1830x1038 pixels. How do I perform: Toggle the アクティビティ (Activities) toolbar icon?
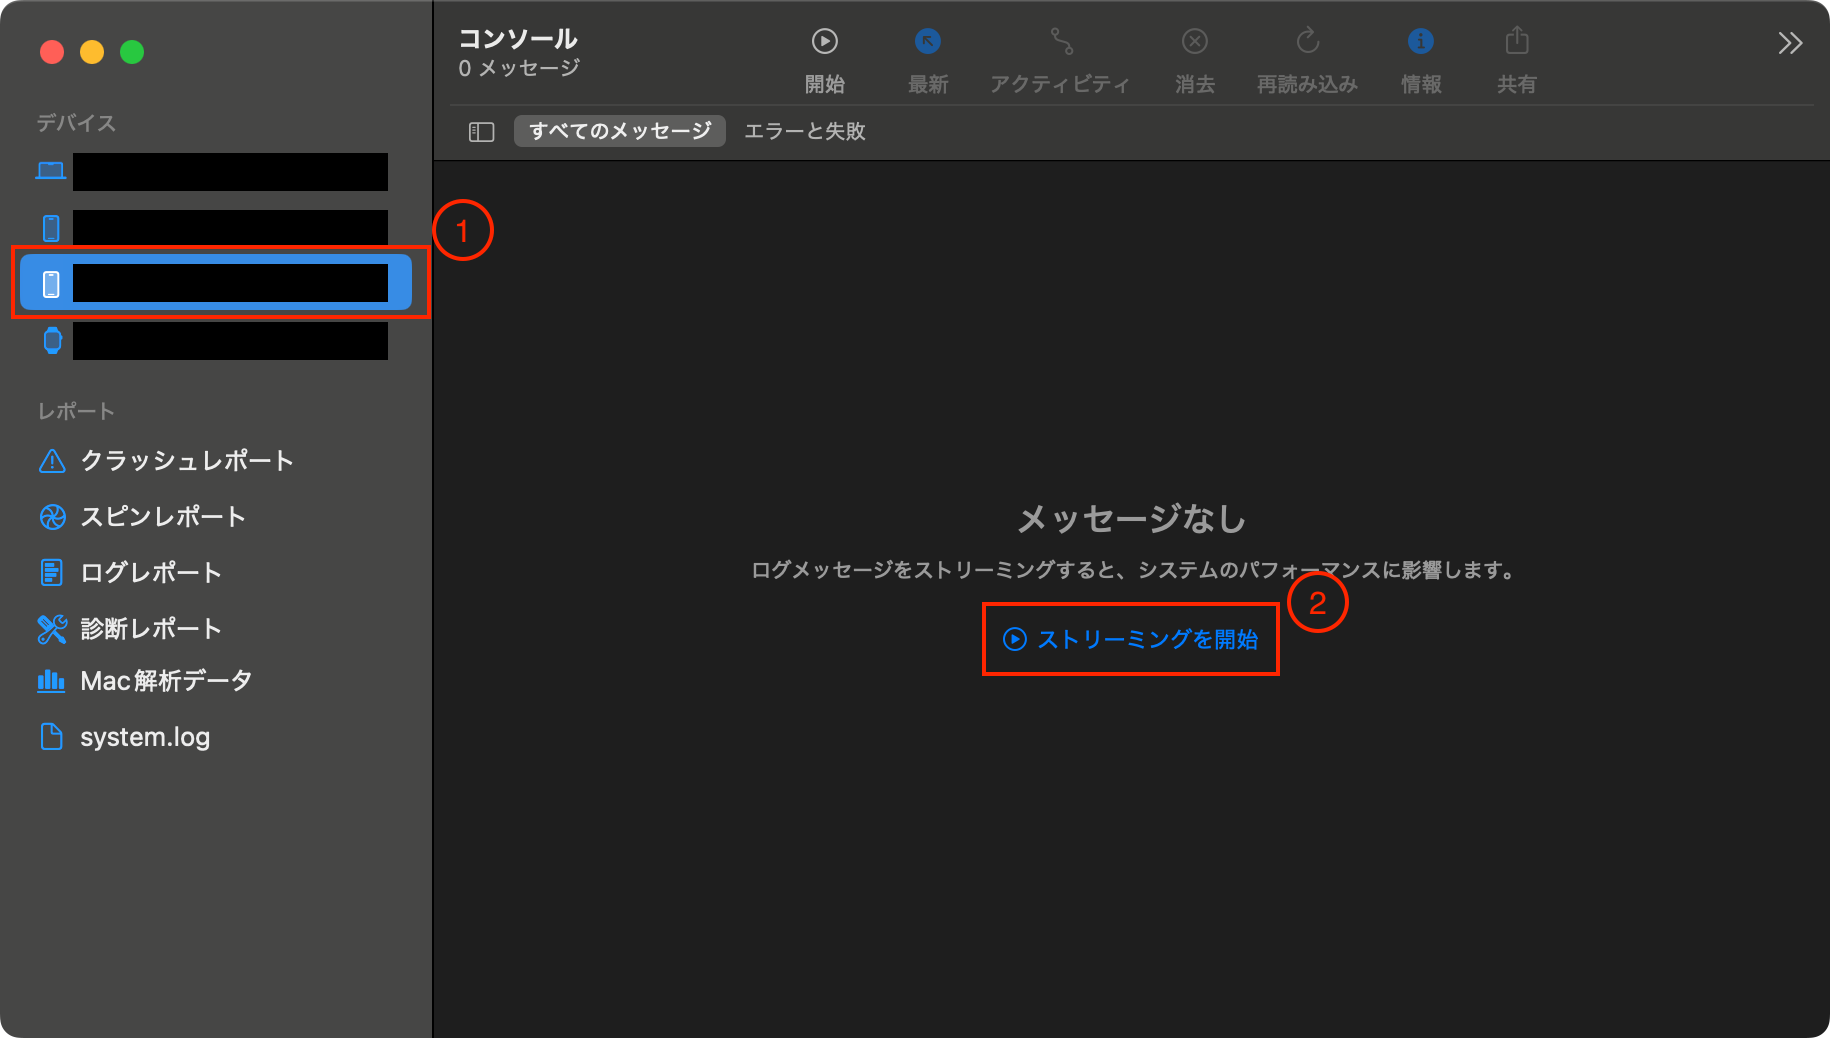[x=1060, y=42]
